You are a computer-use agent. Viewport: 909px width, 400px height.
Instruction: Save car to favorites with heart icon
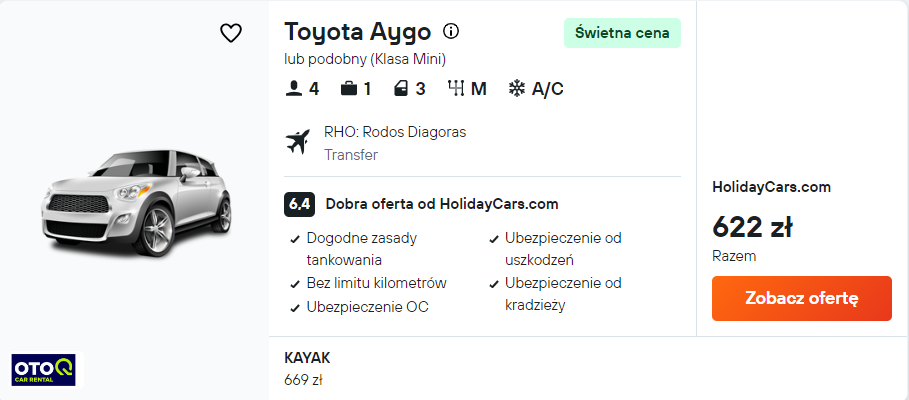pos(231,33)
